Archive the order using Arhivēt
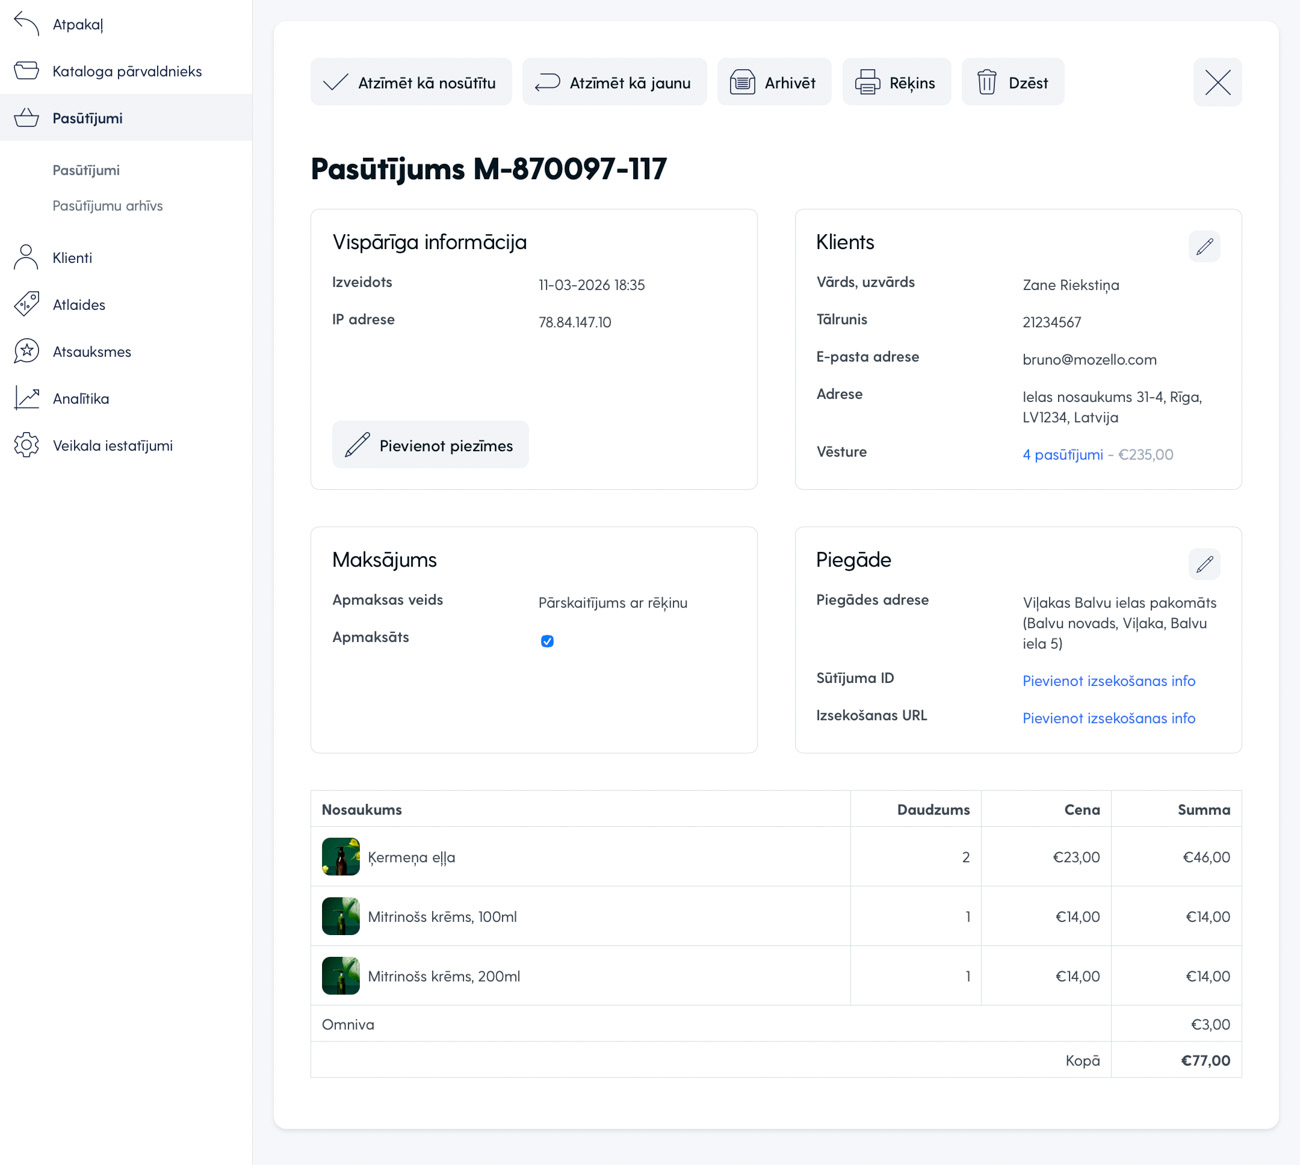 [774, 82]
